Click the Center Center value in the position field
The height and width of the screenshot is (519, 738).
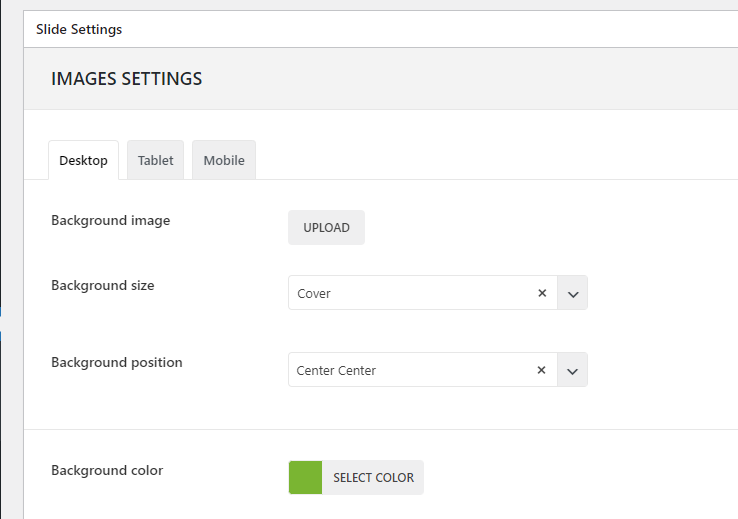[x=336, y=371]
